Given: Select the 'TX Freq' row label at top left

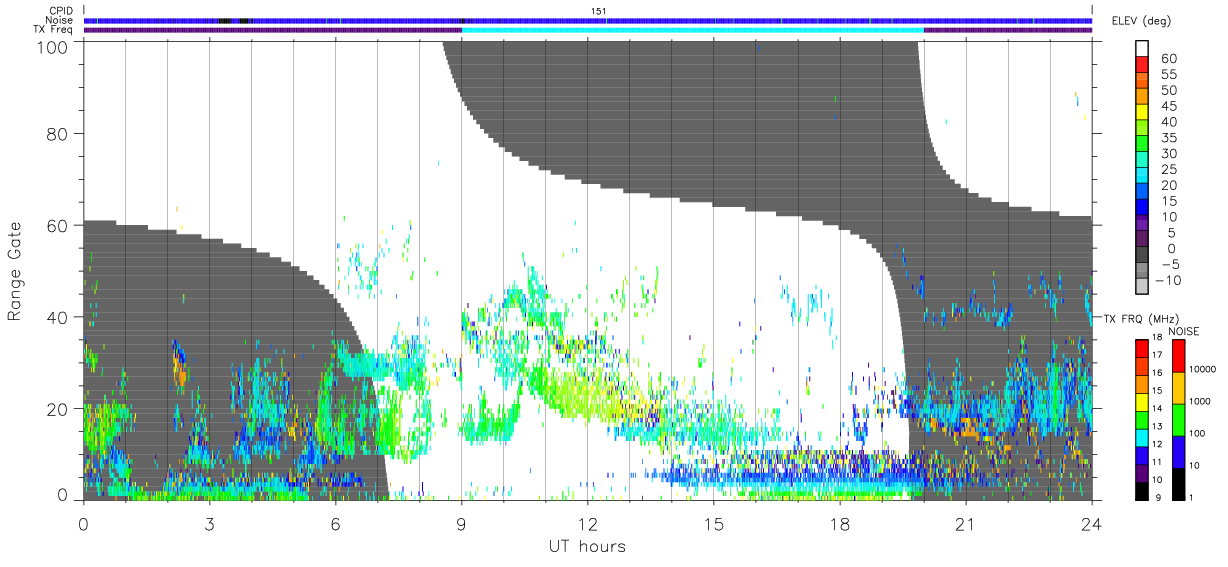Looking at the screenshot, I should (x=55, y=29).
